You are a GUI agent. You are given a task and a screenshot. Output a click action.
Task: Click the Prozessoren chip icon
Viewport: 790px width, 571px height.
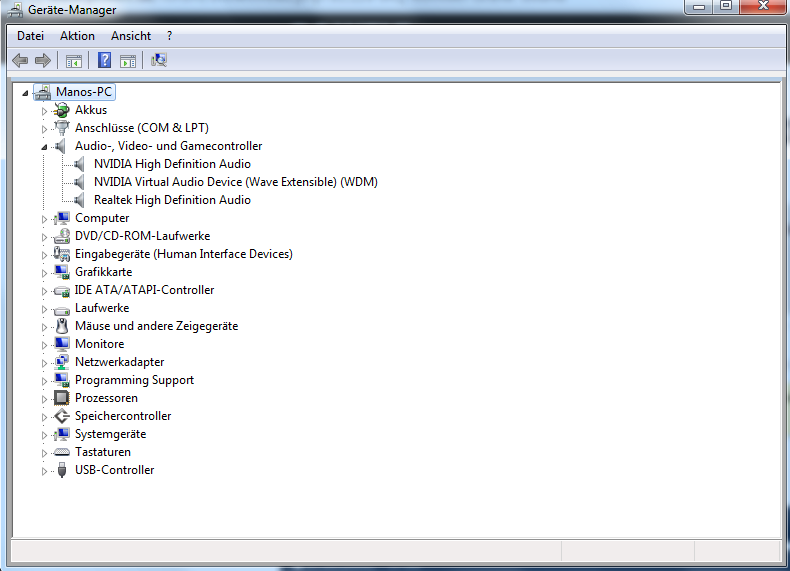coord(61,398)
